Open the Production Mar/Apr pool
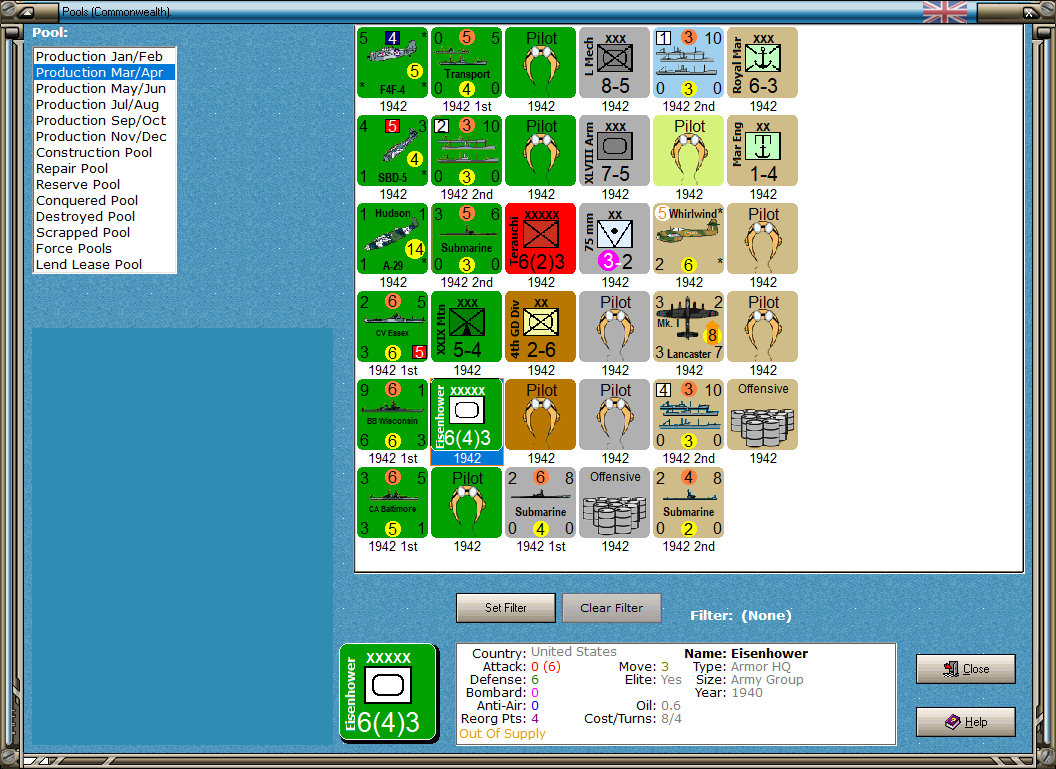This screenshot has width=1056, height=769. [x=104, y=72]
